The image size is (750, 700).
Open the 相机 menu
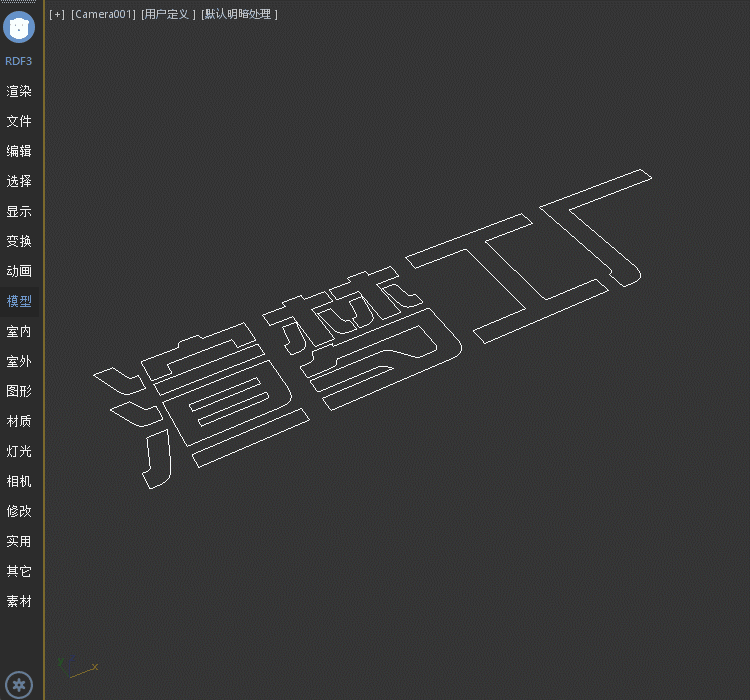[x=19, y=481]
